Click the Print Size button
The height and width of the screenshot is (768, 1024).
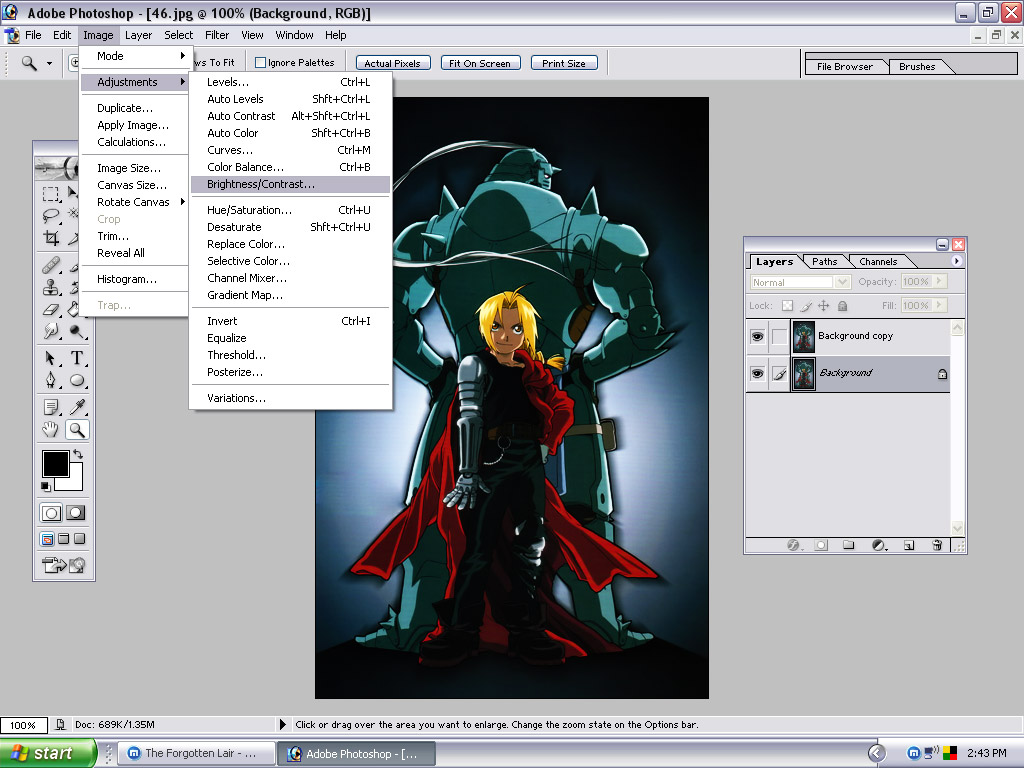(x=564, y=63)
